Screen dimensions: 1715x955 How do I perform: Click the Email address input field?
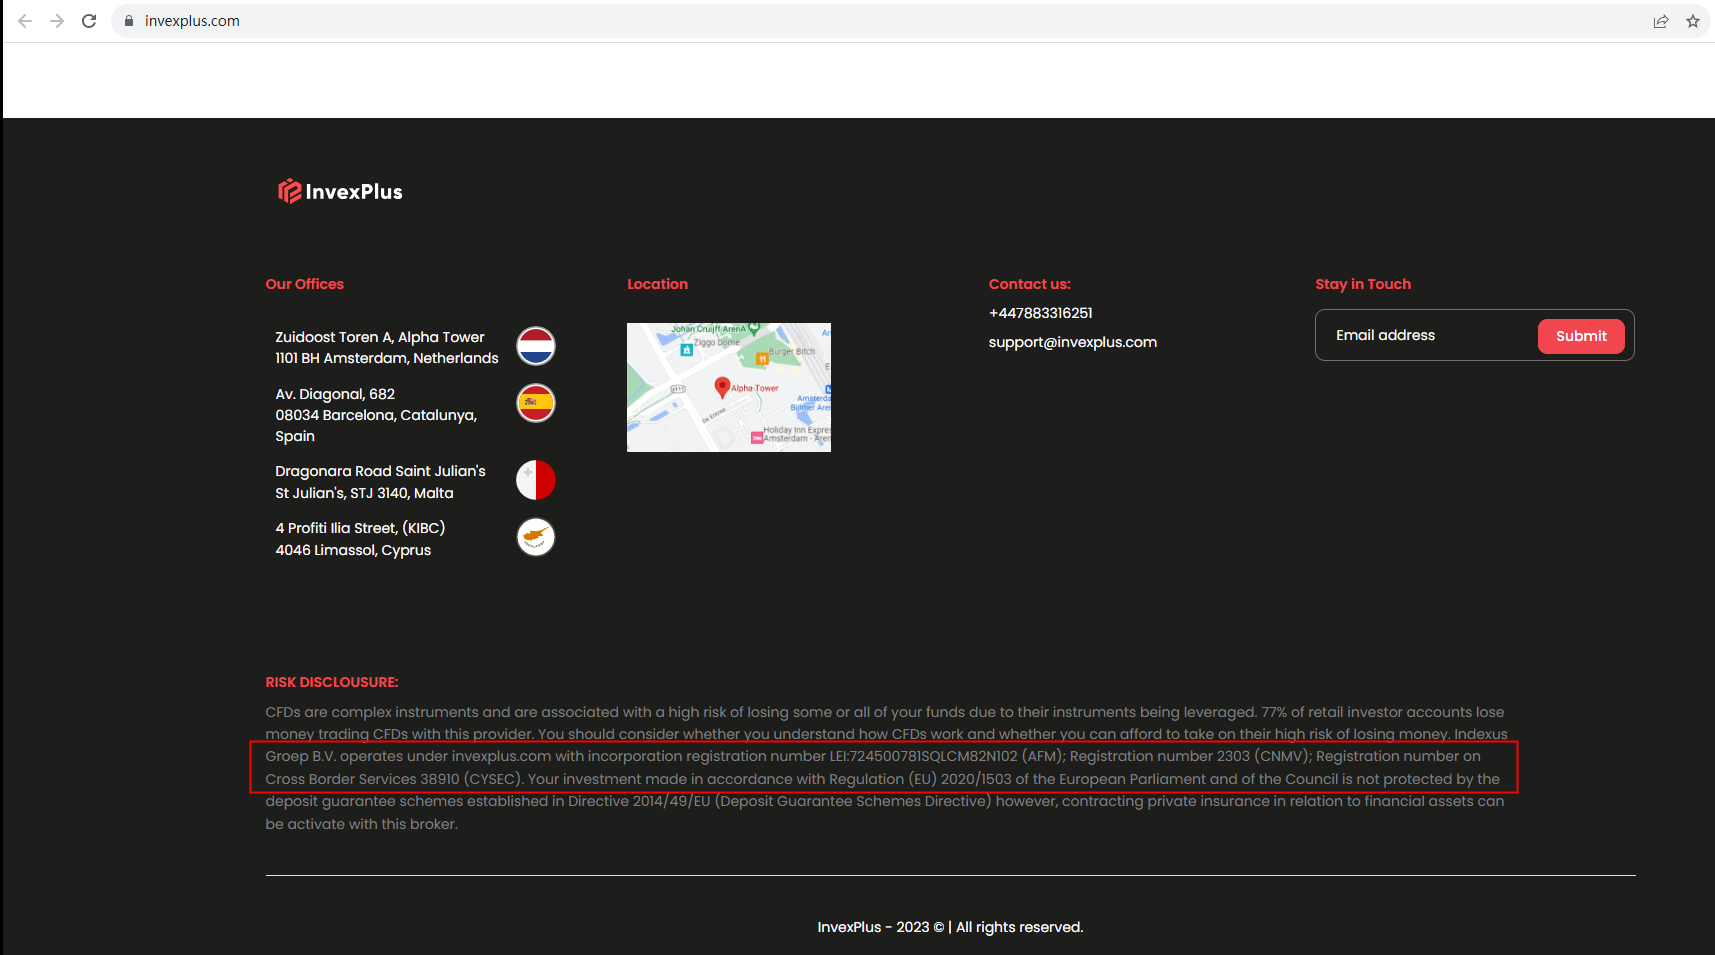point(1425,335)
